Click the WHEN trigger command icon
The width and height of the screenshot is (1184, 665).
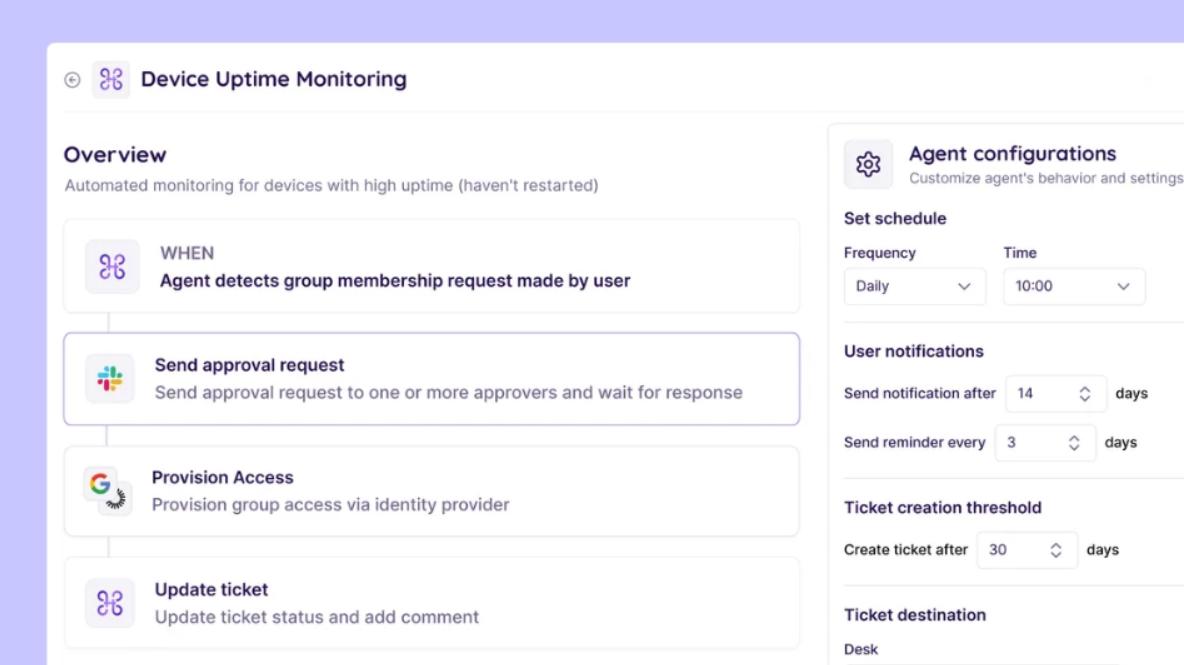pyautogui.click(x=111, y=267)
